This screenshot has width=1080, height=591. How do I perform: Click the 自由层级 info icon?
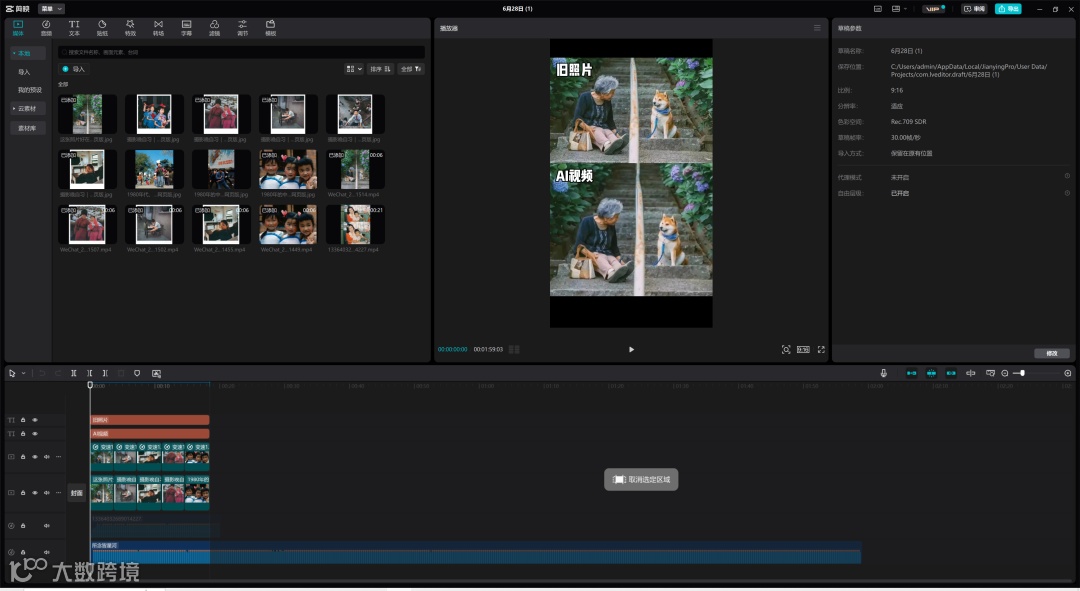(1067, 193)
